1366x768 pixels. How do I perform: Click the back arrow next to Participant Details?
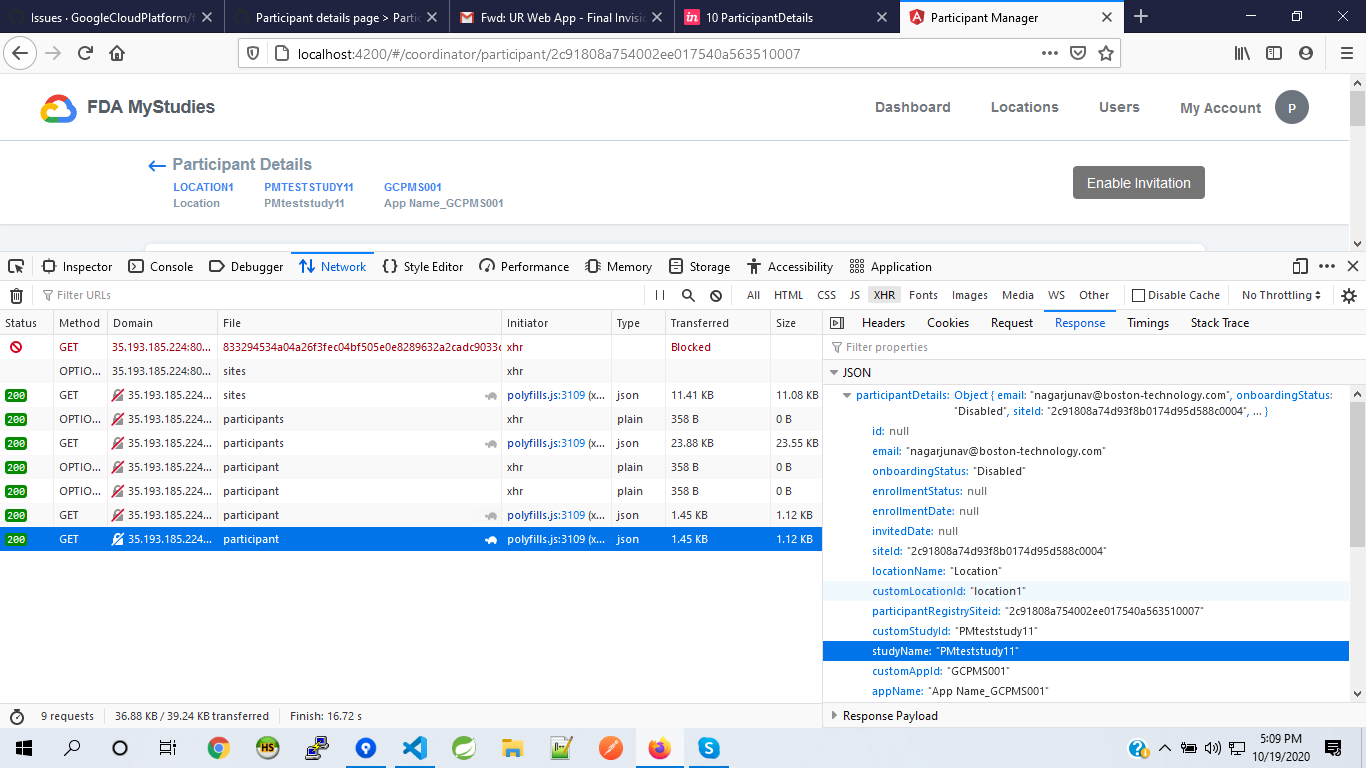(157, 166)
